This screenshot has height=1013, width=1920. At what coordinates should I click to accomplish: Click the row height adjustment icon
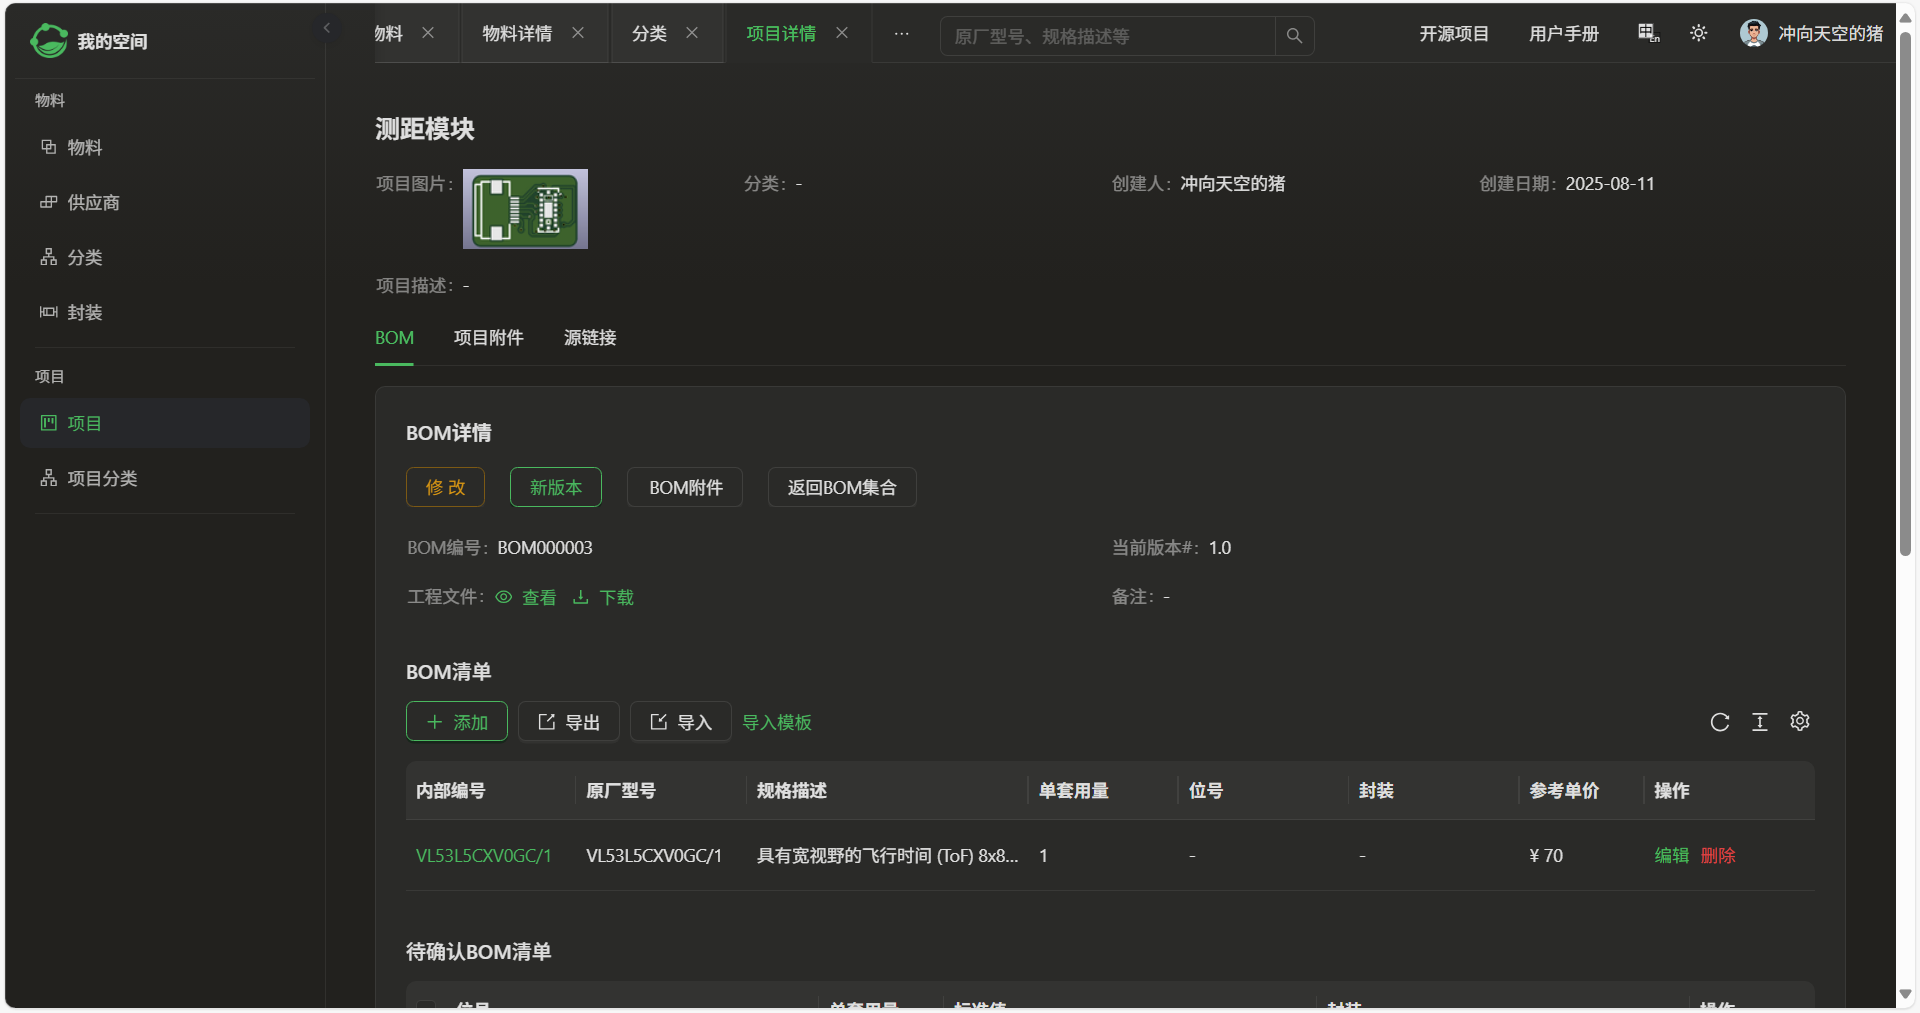point(1759,722)
